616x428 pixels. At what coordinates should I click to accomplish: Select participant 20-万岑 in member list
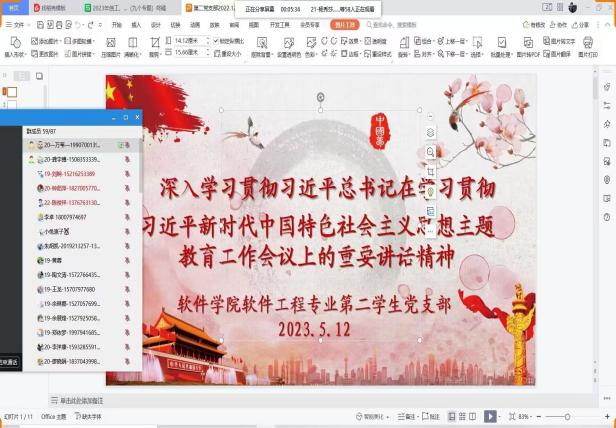[x=70, y=146]
